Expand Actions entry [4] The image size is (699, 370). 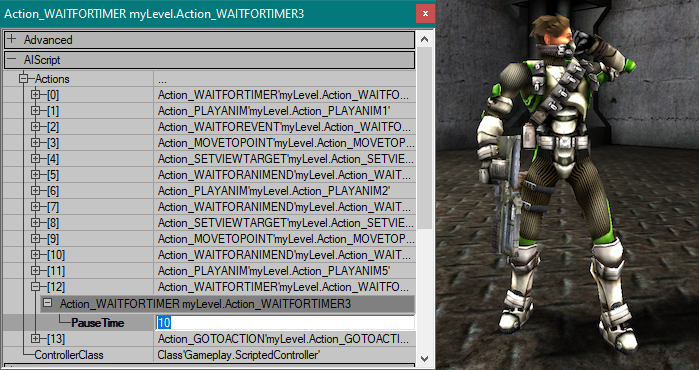coord(35,159)
